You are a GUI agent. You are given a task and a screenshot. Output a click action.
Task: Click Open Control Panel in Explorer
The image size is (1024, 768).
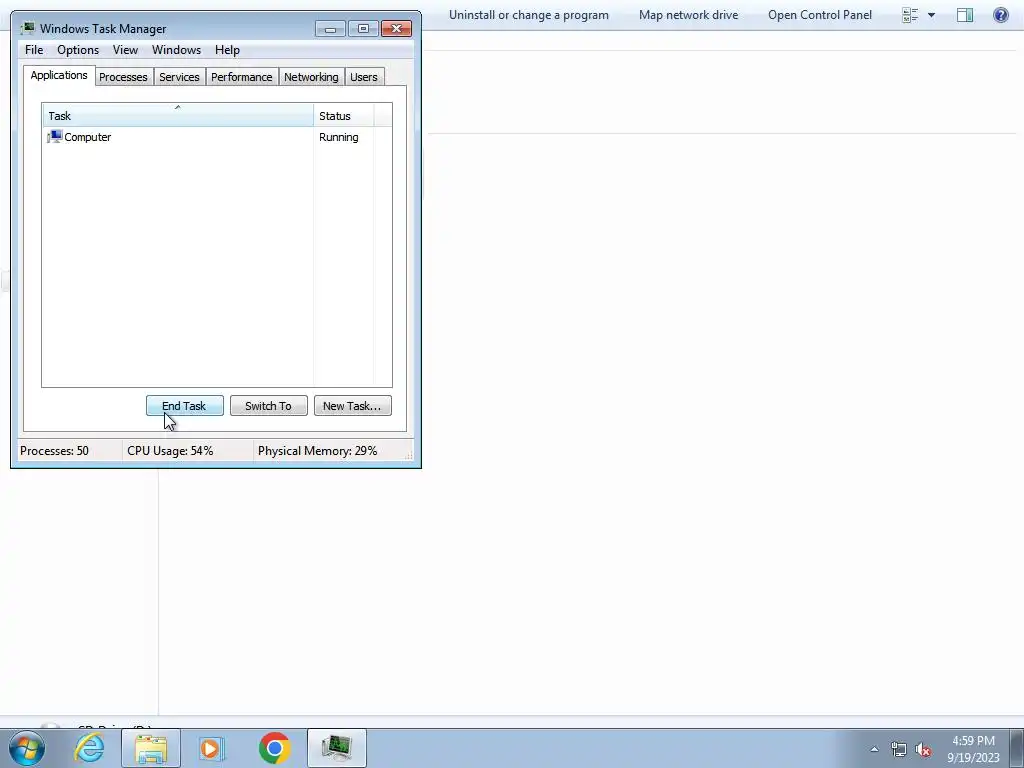[x=820, y=15]
